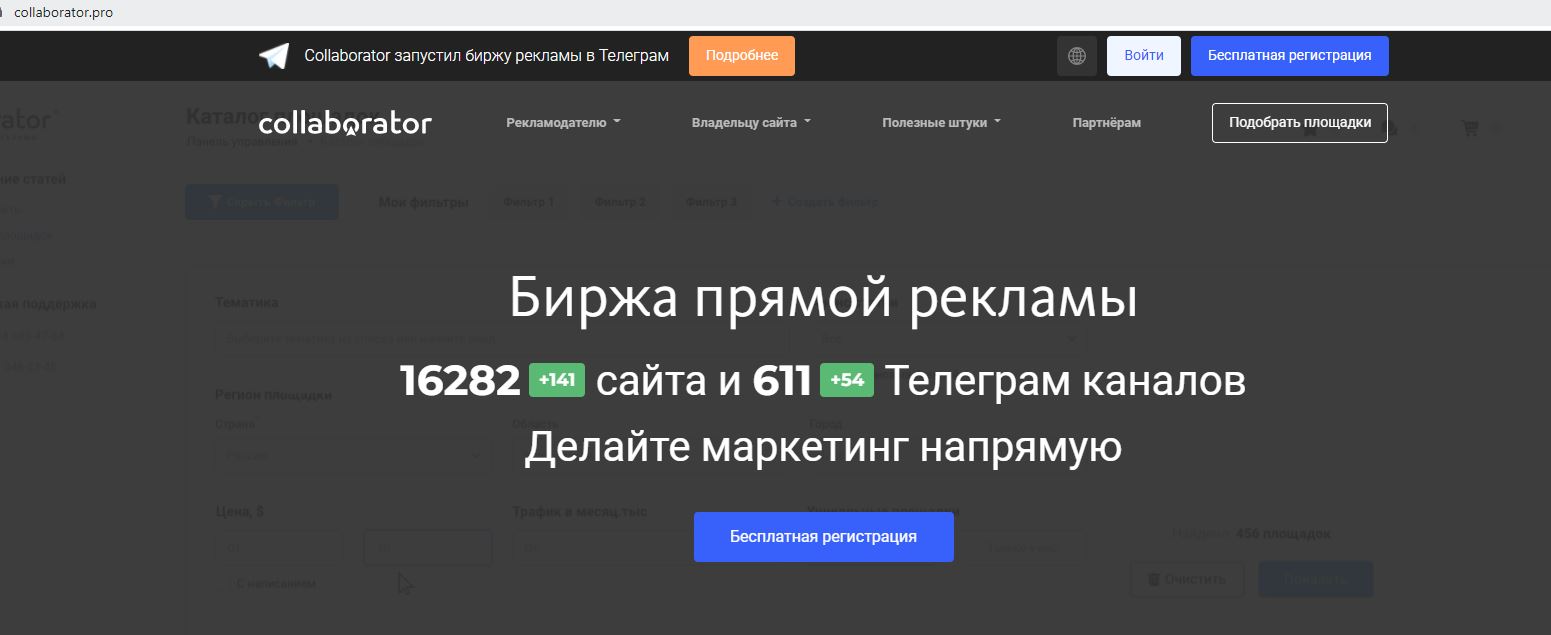Open the language globe selector
The image size is (1551, 635).
click(1077, 56)
